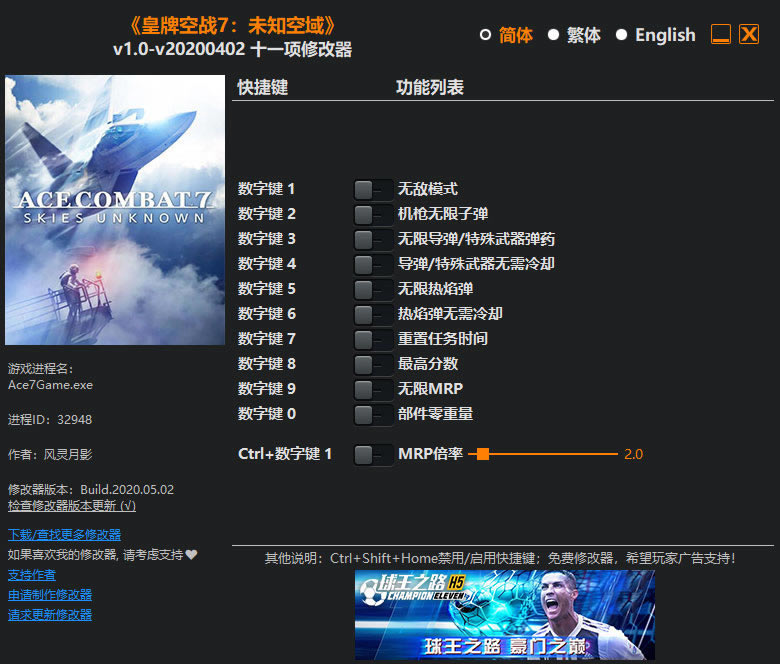Enable MRP倍率 multiplier toggle

373,454
